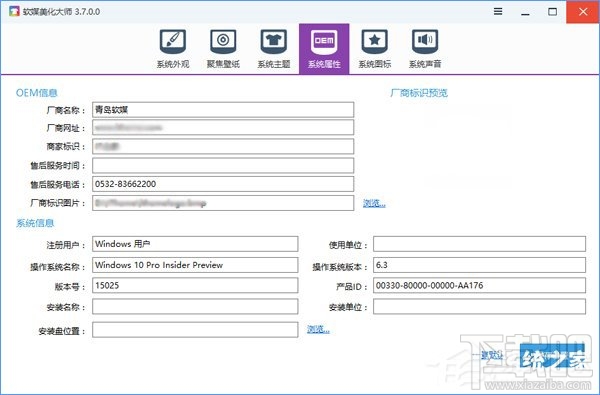Open the 系统主题 shirt icon section
The width and height of the screenshot is (600, 395).
tap(274, 49)
